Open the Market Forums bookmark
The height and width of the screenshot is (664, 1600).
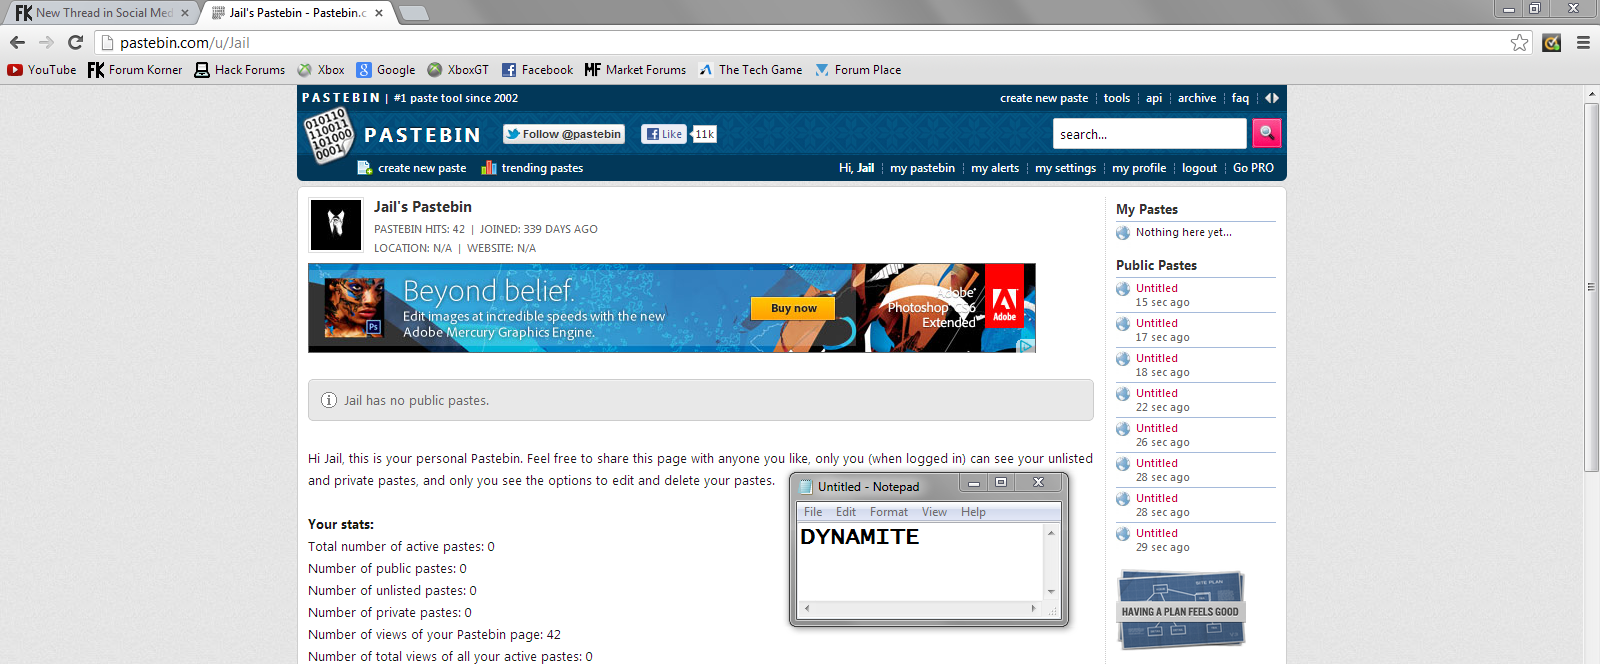coord(636,70)
